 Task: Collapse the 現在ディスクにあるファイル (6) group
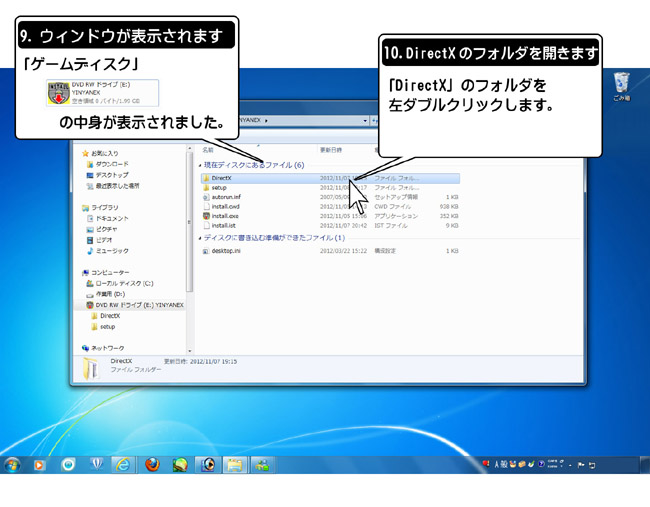coord(200,165)
